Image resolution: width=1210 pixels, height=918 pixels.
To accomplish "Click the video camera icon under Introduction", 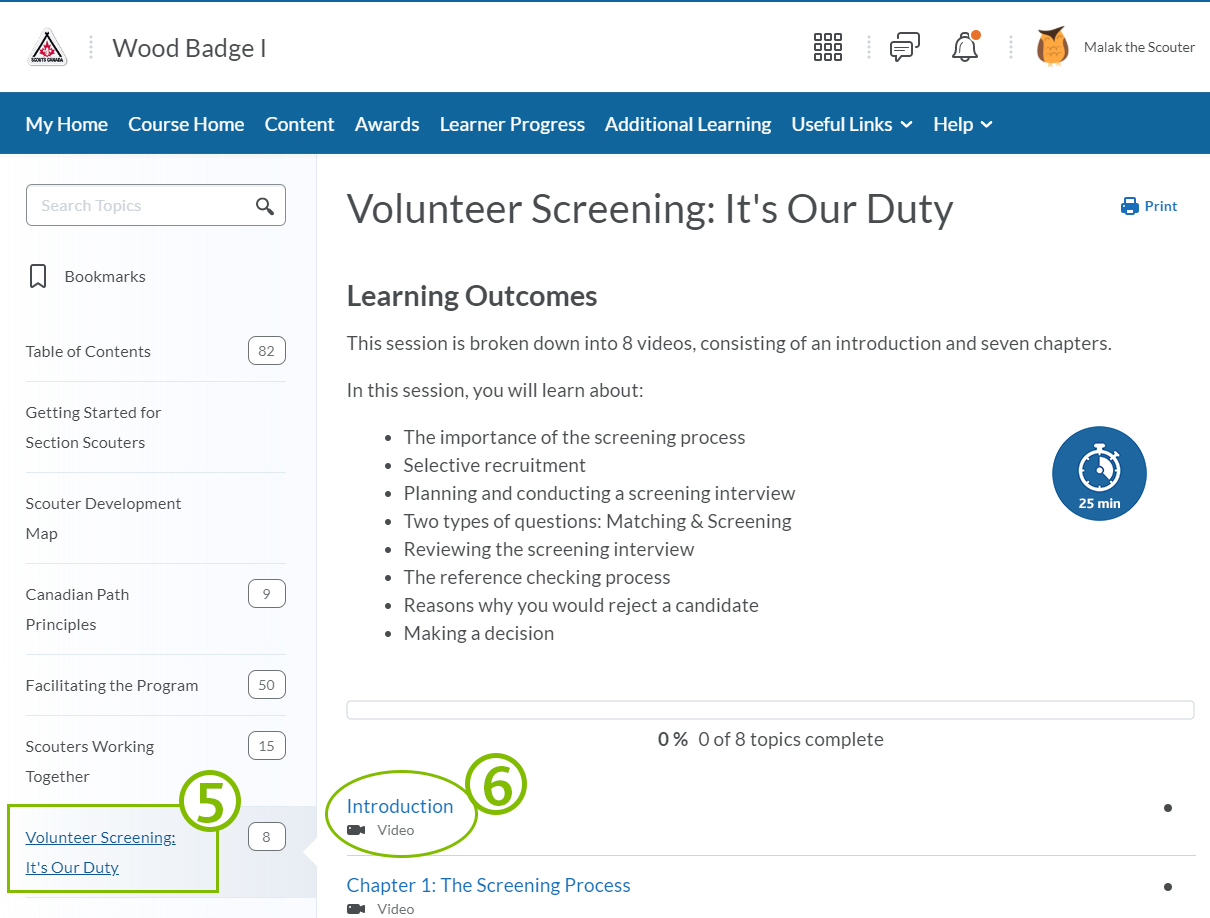I will (x=355, y=829).
